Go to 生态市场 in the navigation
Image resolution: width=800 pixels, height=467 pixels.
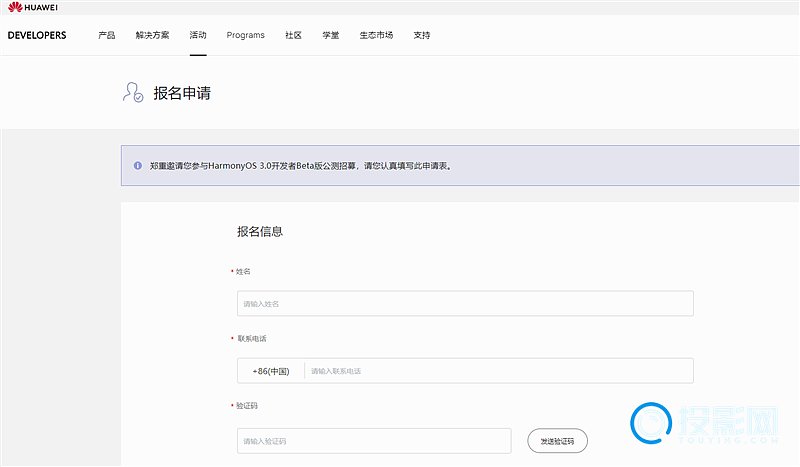coord(376,35)
